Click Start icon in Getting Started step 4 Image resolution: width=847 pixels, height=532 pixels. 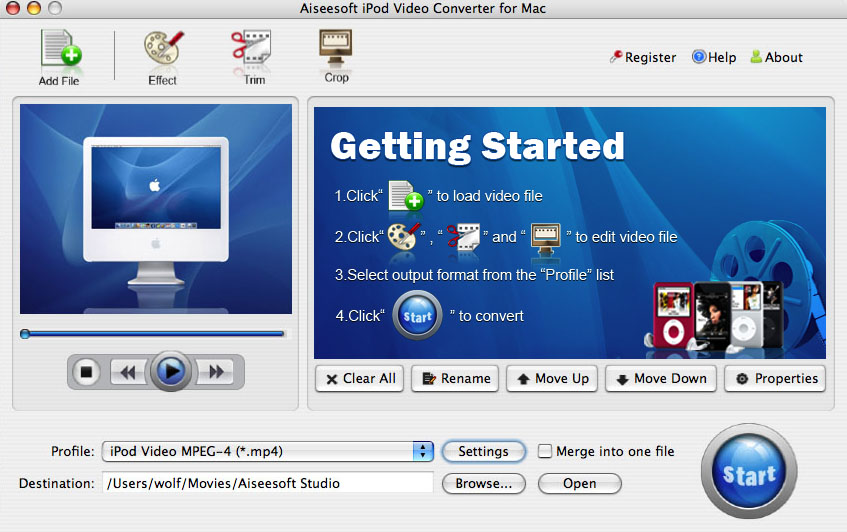(417, 315)
